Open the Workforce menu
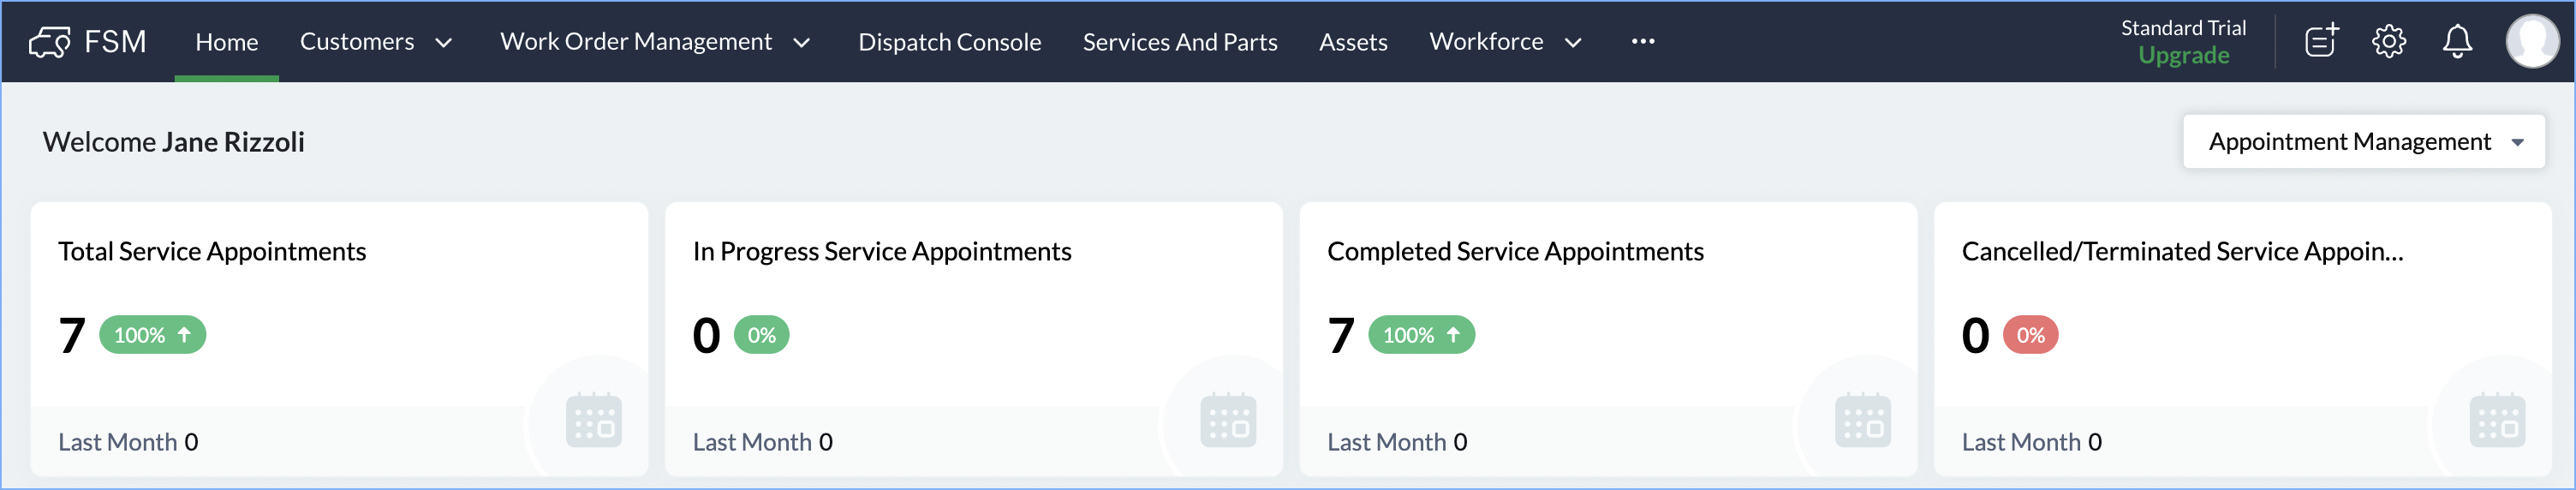 [x=1486, y=41]
